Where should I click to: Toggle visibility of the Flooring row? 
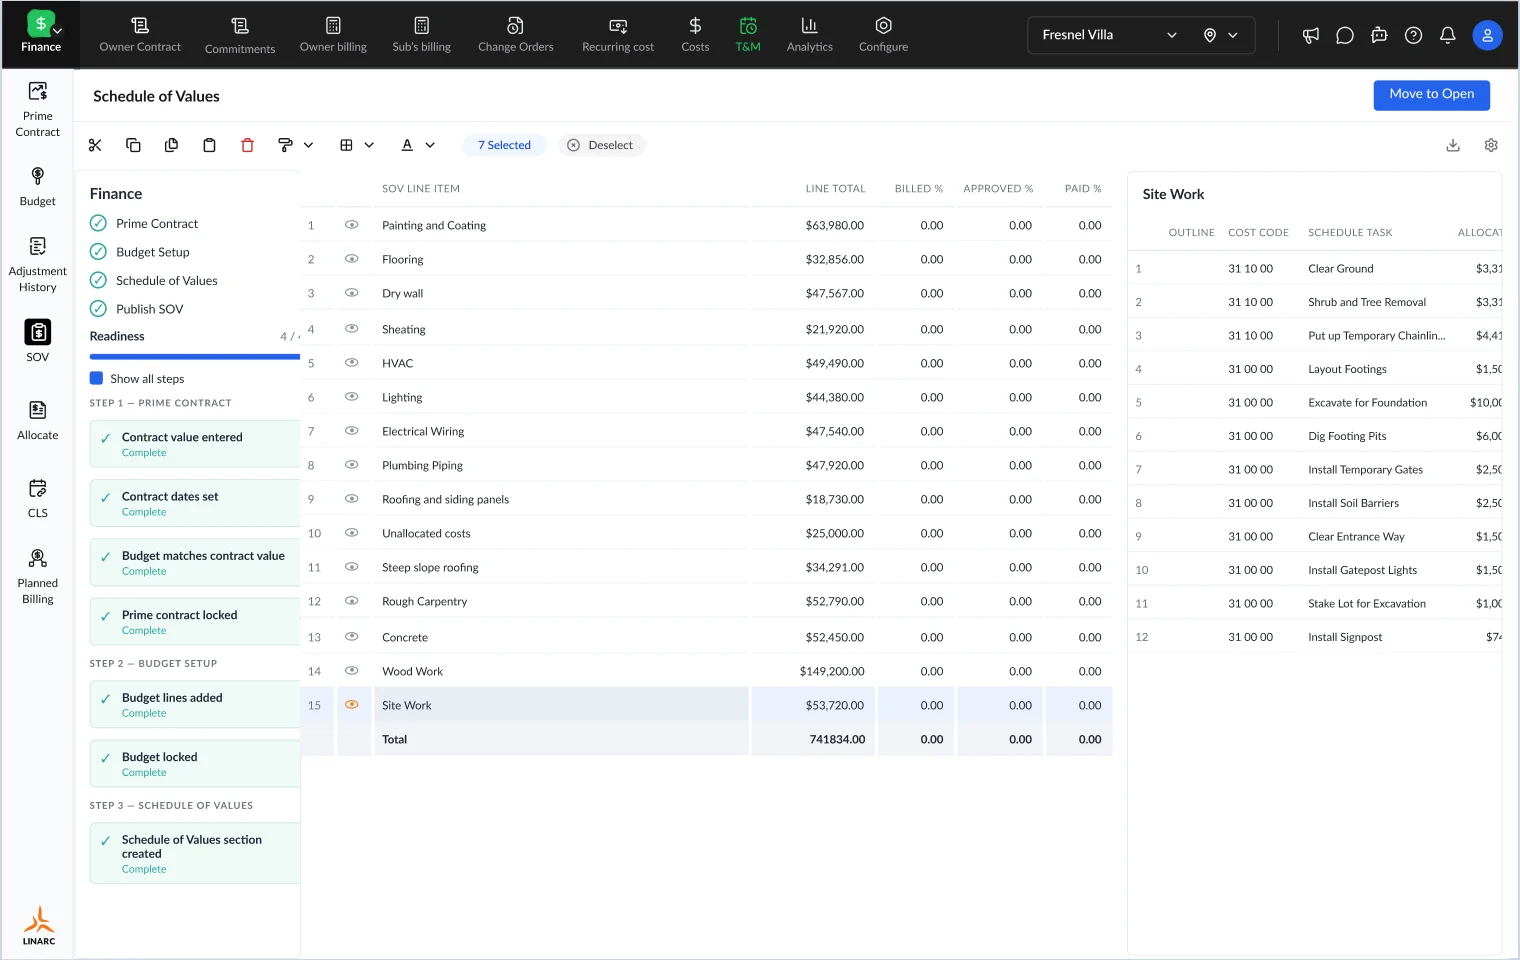click(x=352, y=259)
